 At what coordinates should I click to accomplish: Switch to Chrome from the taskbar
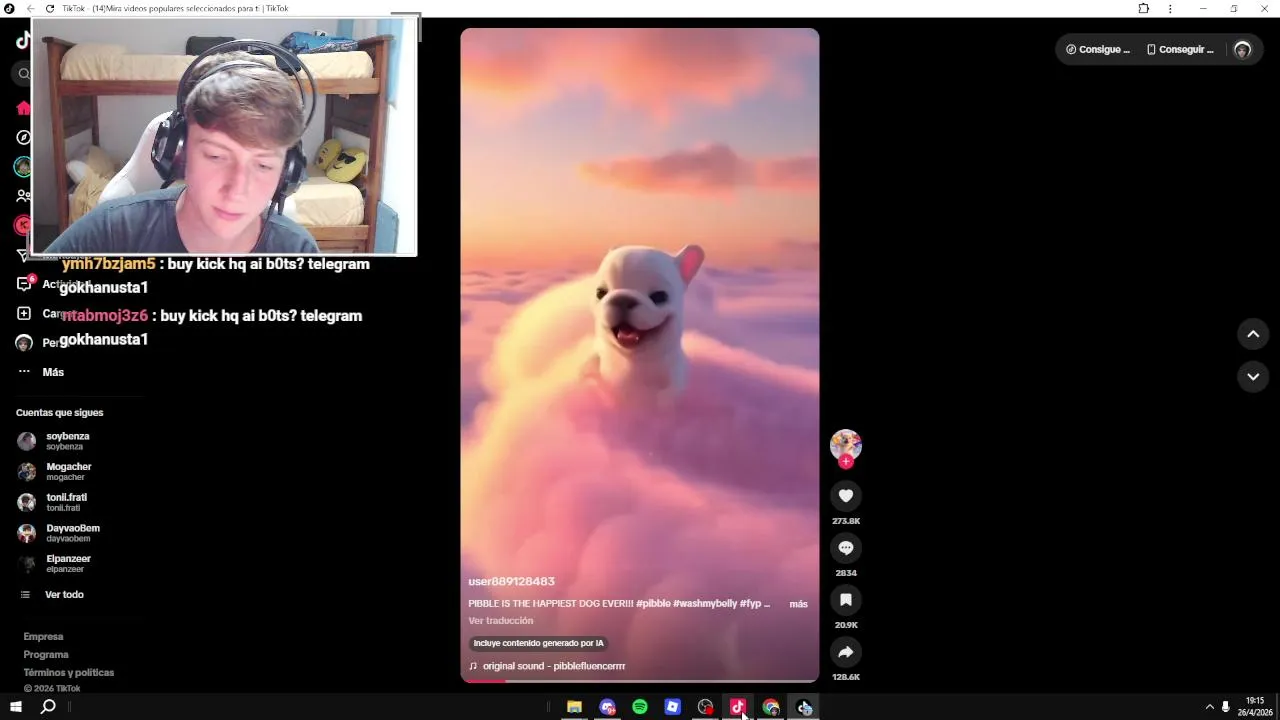pyautogui.click(x=771, y=707)
